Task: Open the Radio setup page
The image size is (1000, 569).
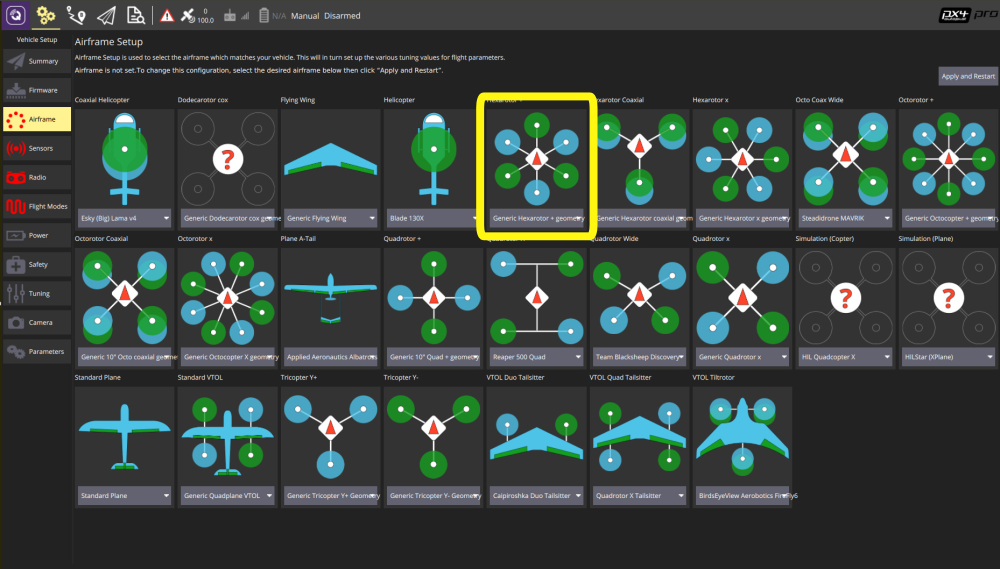Action: (x=37, y=177)
